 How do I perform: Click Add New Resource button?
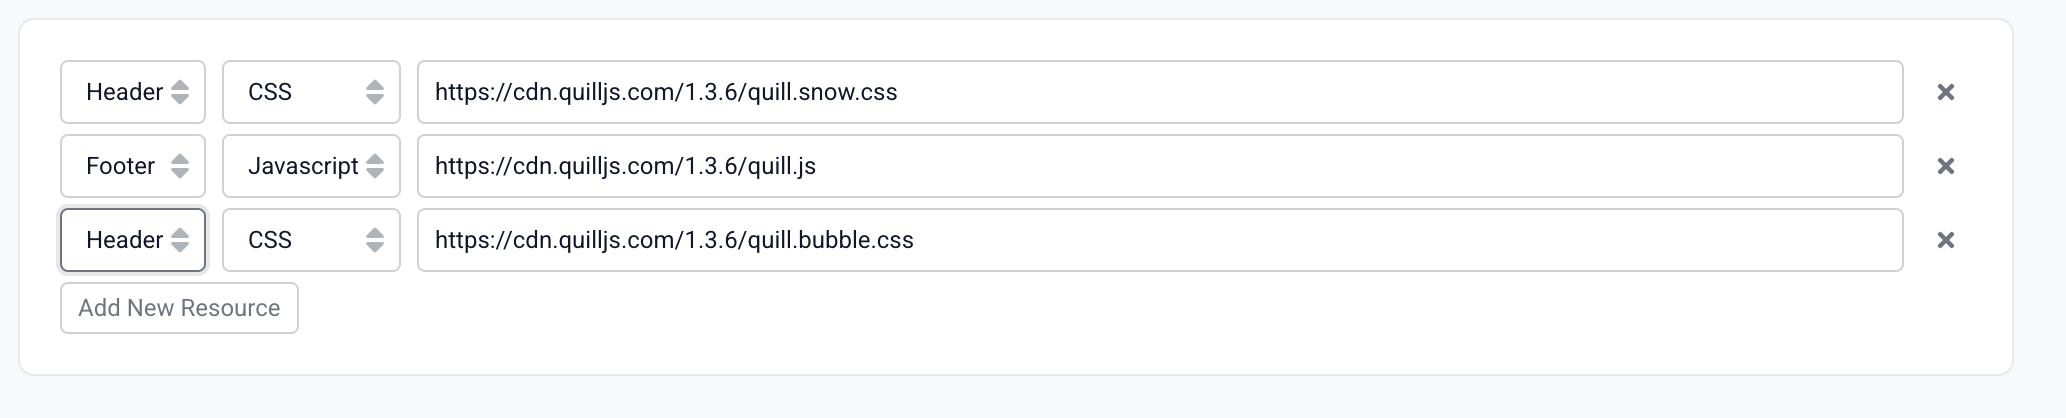179,308
